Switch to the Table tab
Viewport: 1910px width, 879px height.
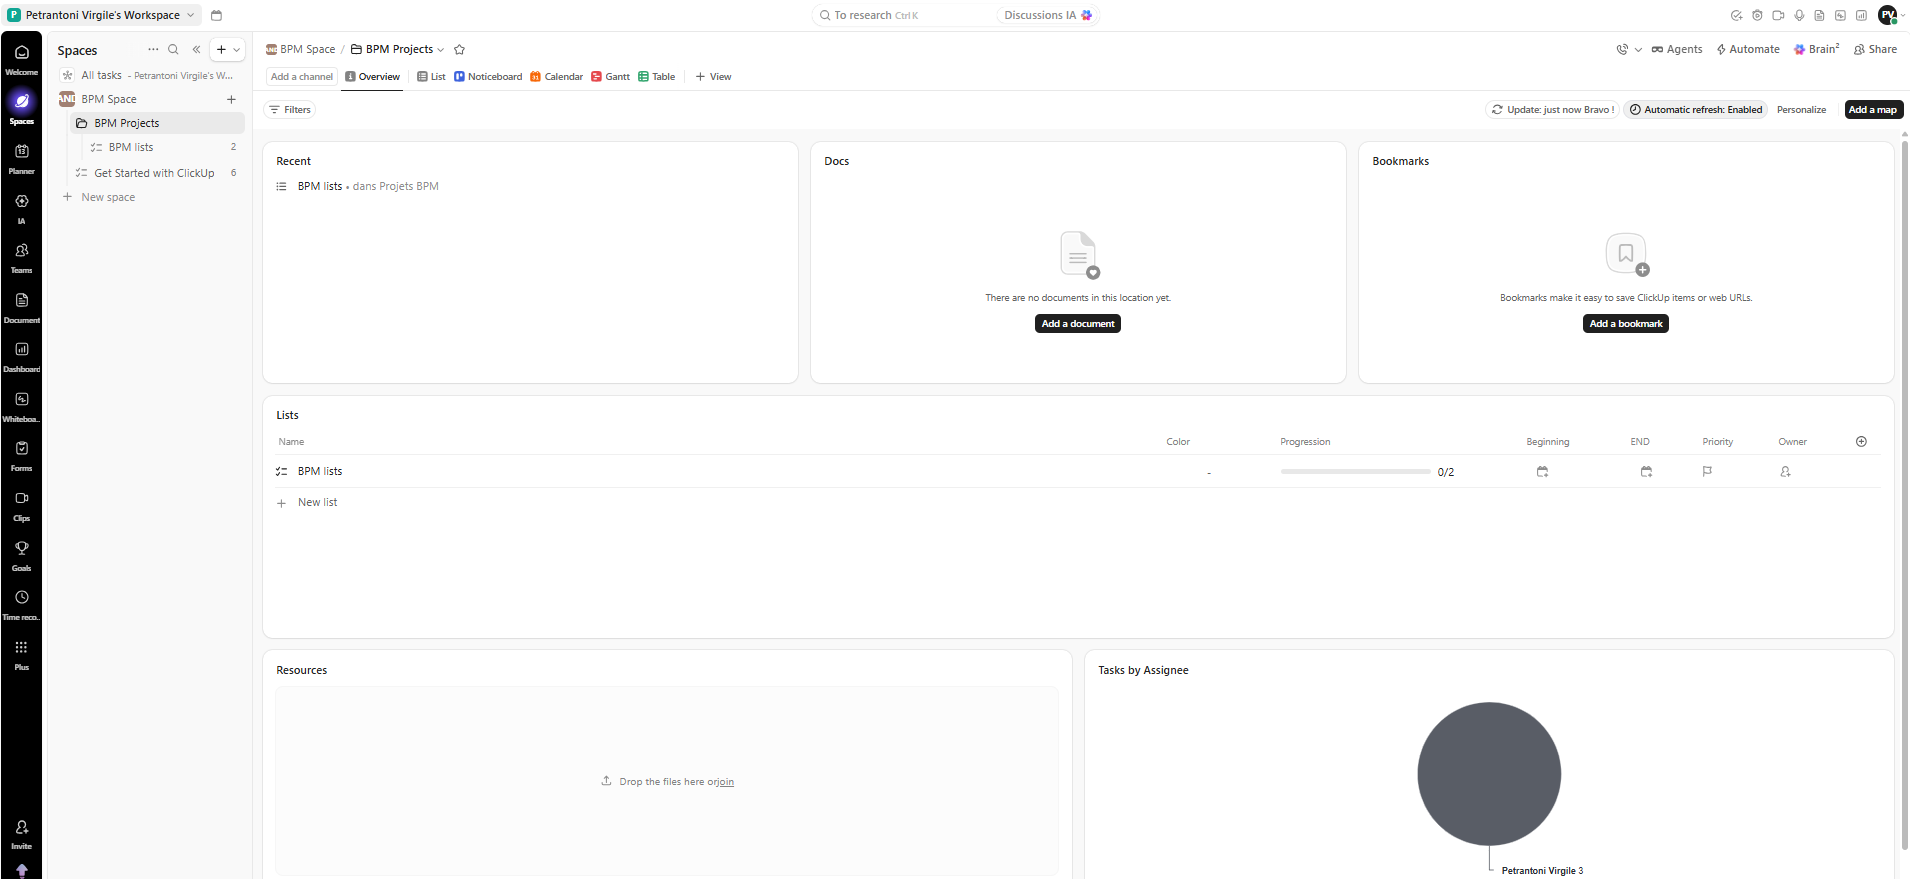tap(656, 77)
